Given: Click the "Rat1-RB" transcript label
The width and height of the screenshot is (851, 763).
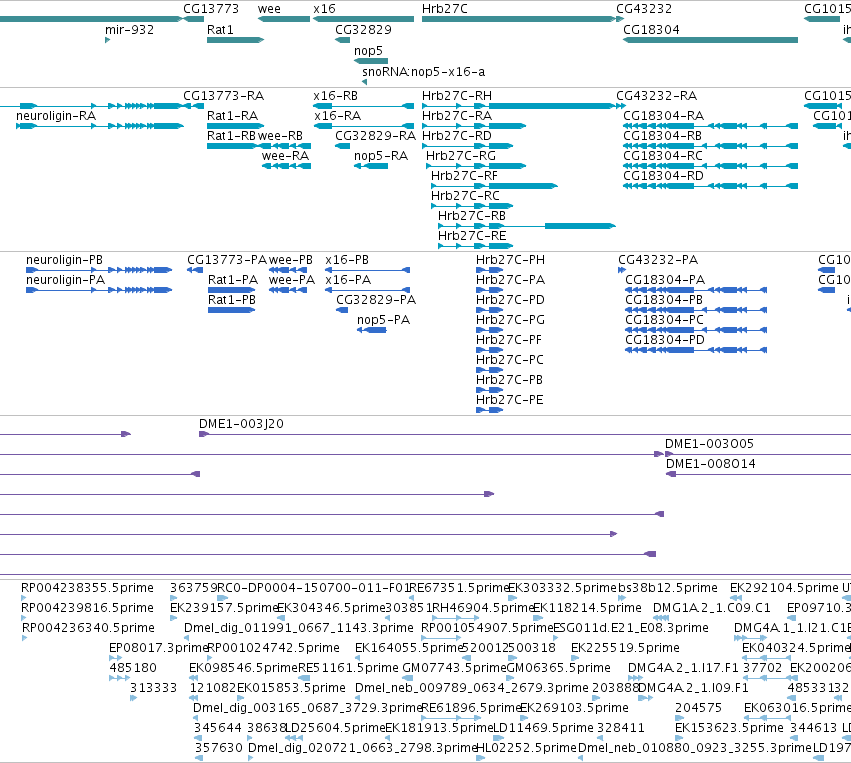Looking at the screenshot, I should tap(231, 136).
